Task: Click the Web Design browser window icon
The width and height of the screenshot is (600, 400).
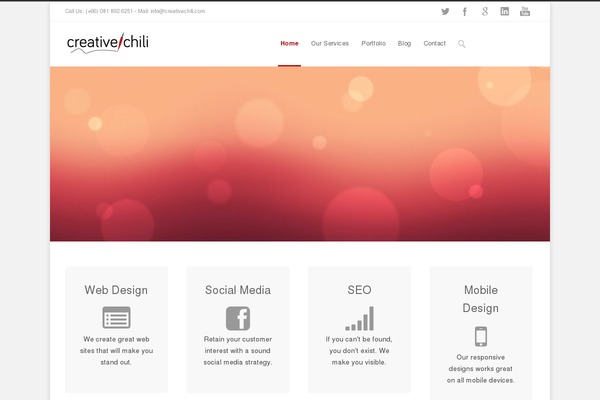Action: (116, 317)
